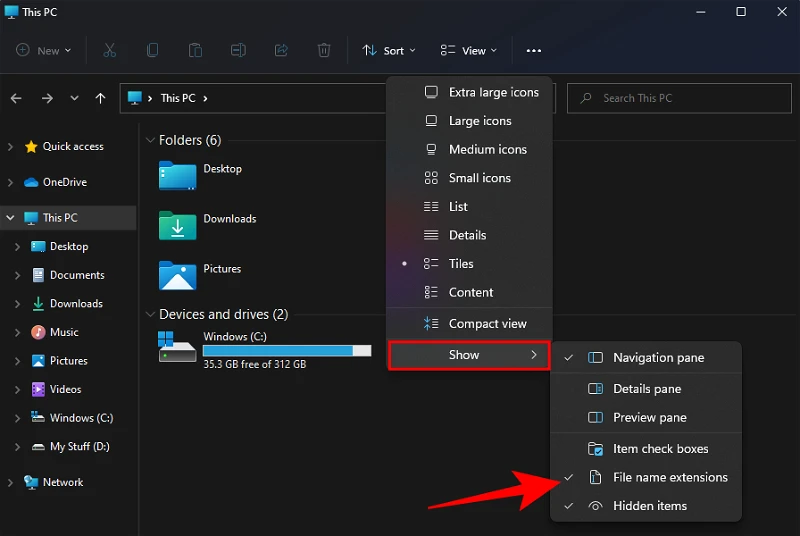Go up one level with up arrow
The width and height of the screenshot is (800, 536).
pos(101,98)
